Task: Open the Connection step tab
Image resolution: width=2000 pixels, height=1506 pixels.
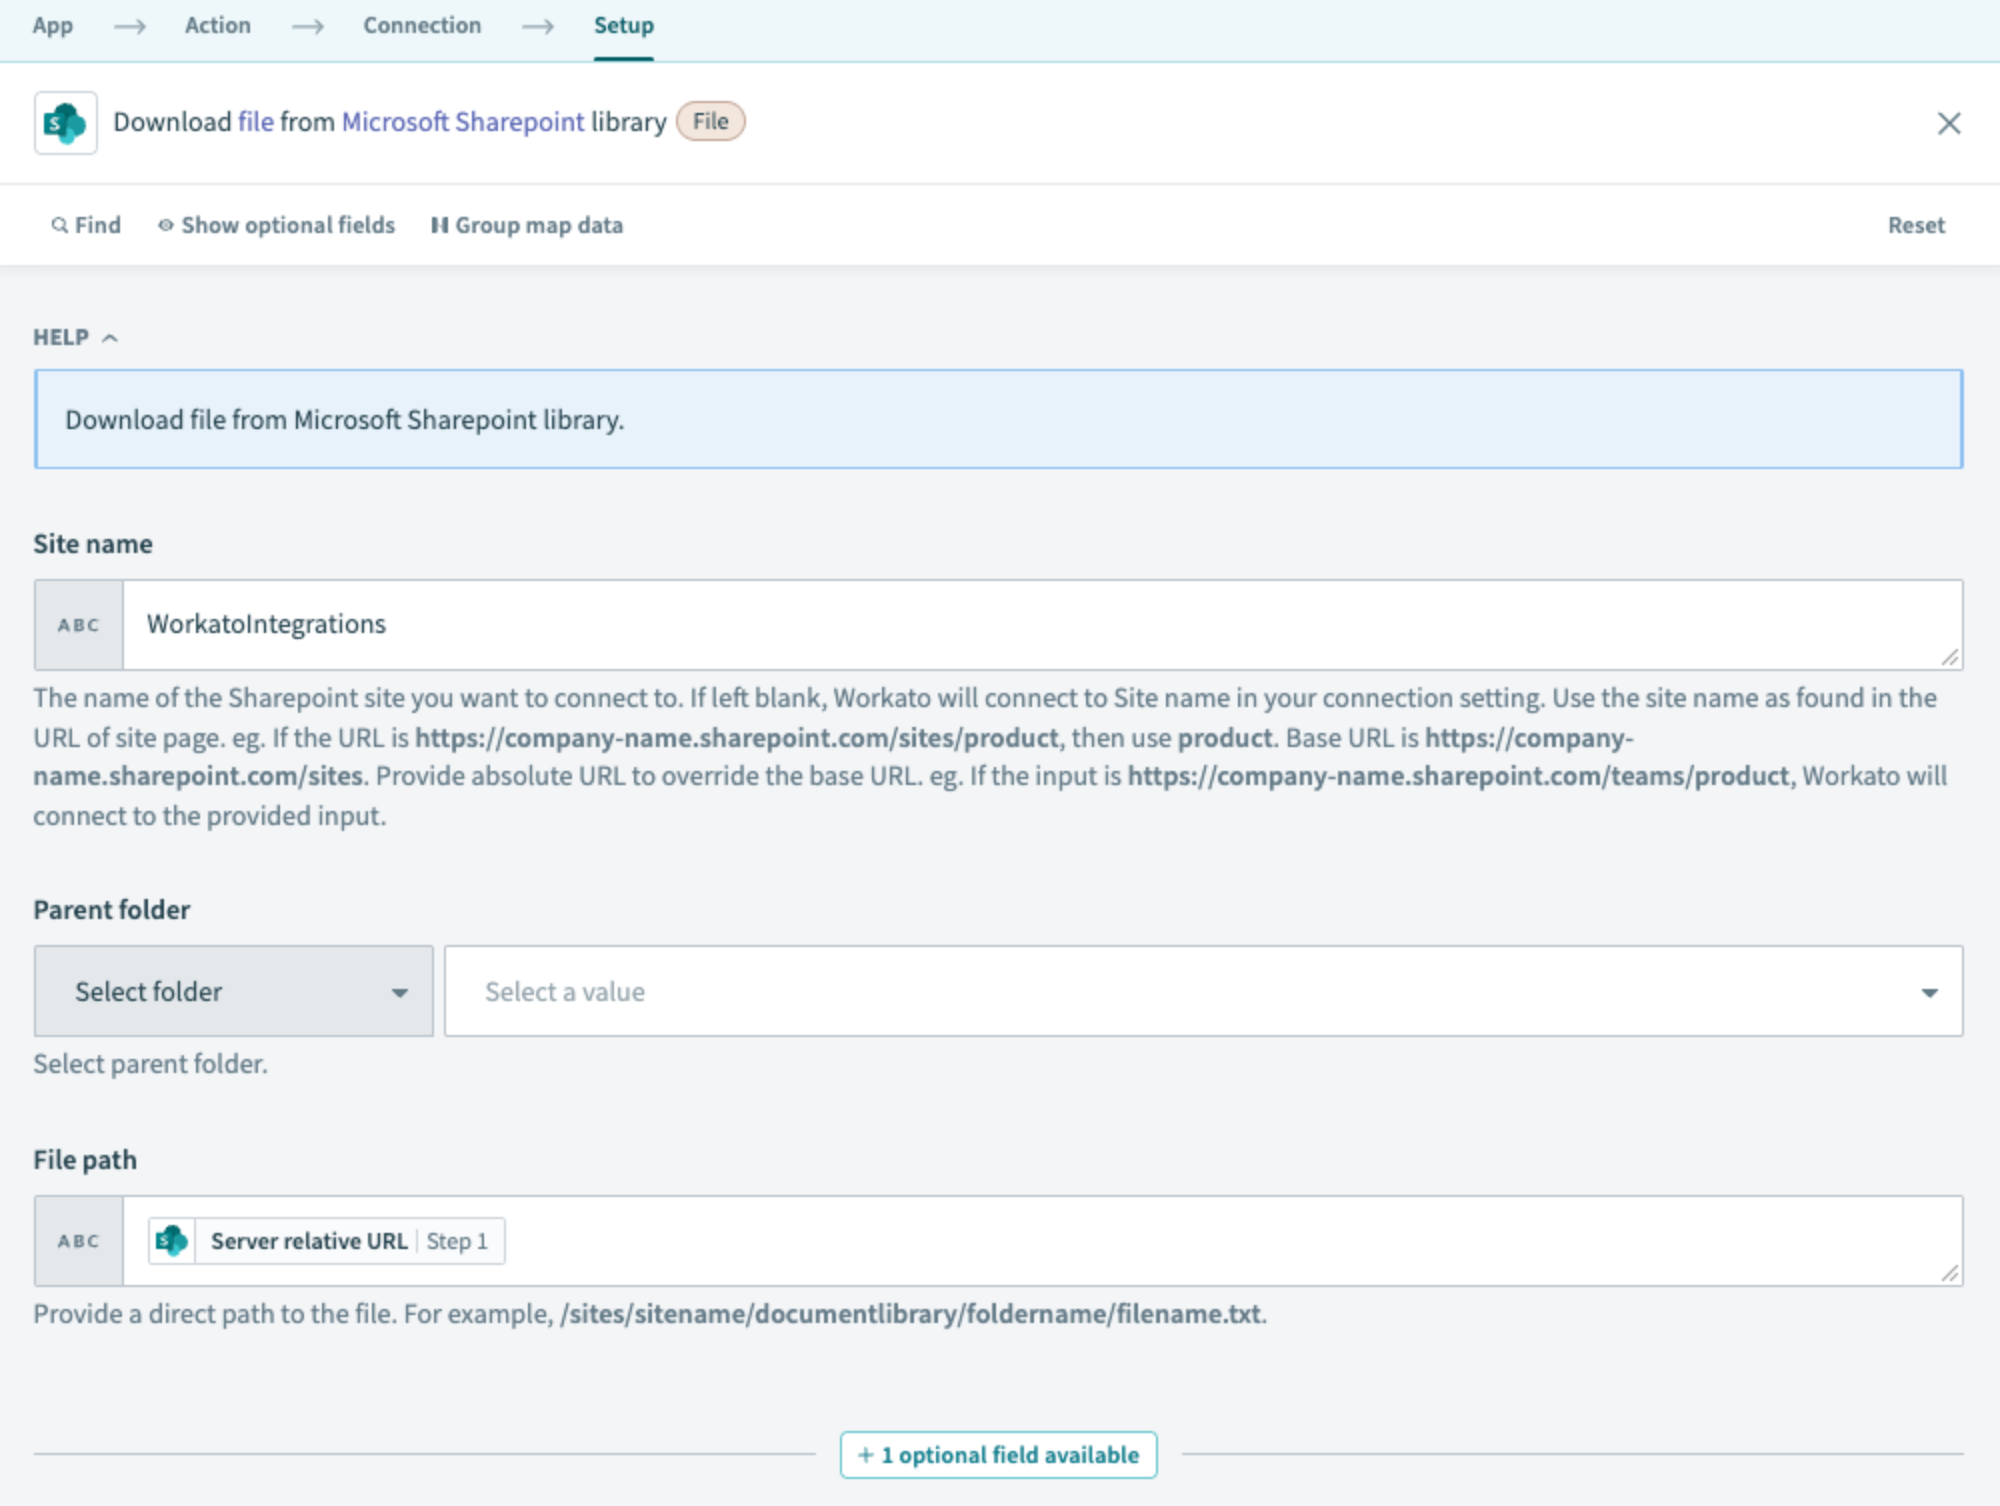Action: click(422, 26)
